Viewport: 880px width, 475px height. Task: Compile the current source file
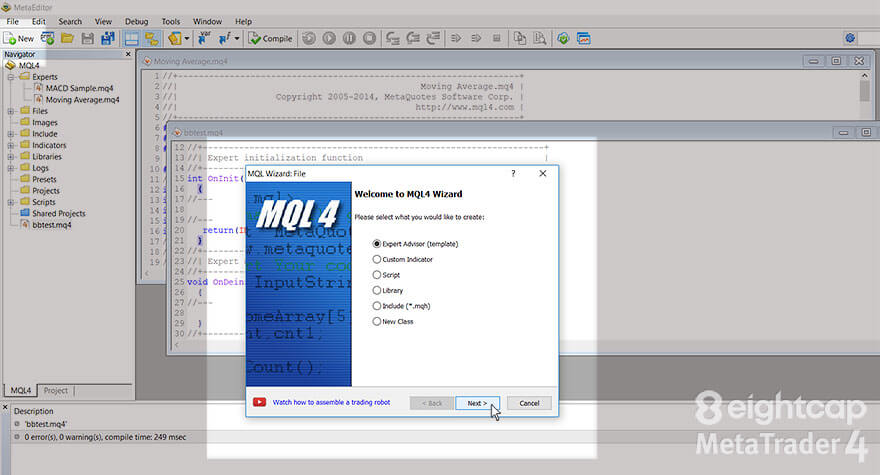click(271, 38)
